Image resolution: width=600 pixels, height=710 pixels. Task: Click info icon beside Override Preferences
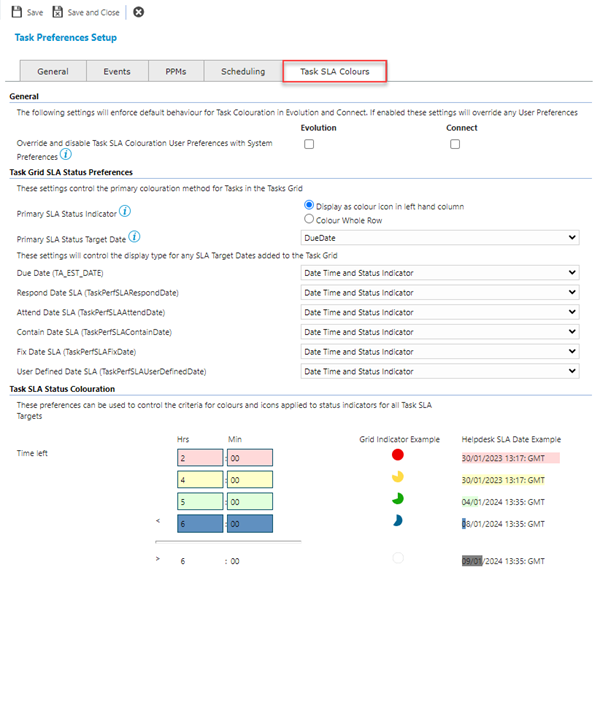66,155
